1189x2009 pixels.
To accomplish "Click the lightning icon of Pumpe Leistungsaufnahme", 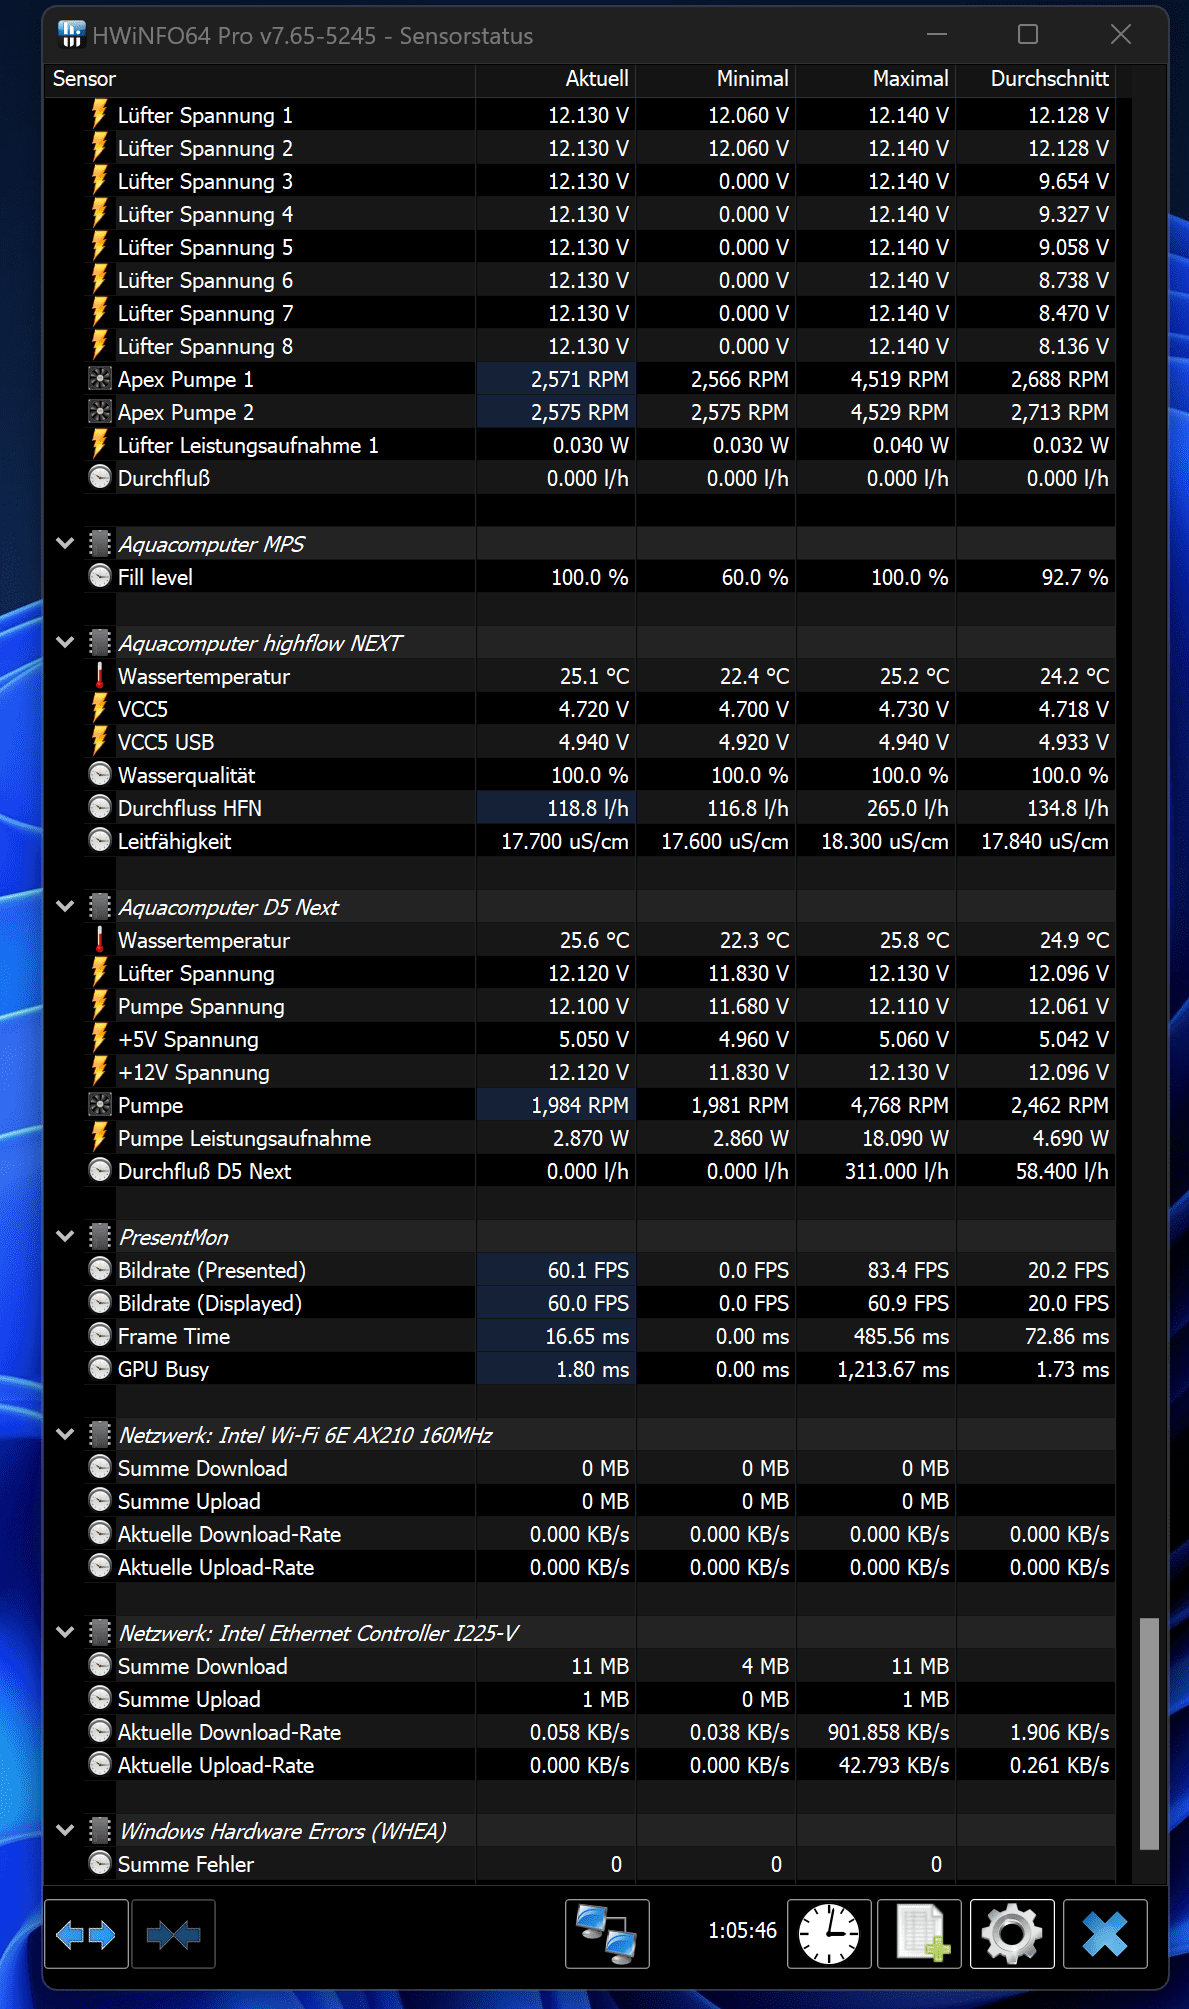I will (100, 1138).
